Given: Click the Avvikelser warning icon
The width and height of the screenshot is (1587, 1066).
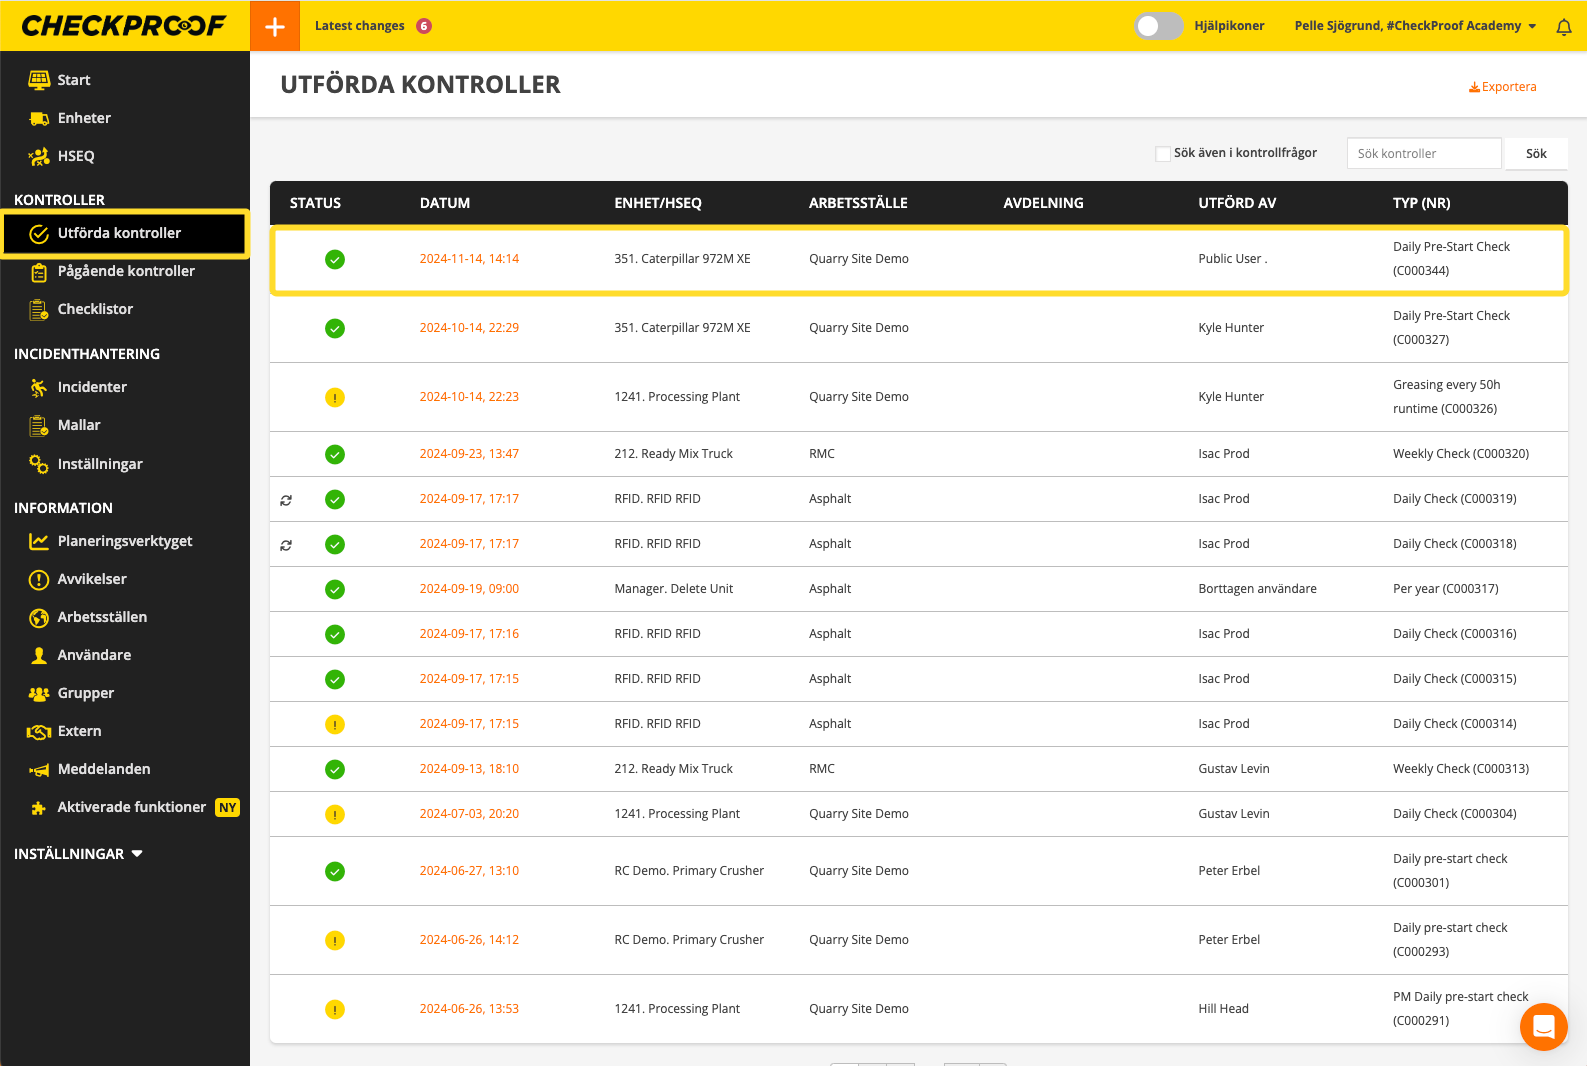Looking at the screenshot, I should (39, 579).
